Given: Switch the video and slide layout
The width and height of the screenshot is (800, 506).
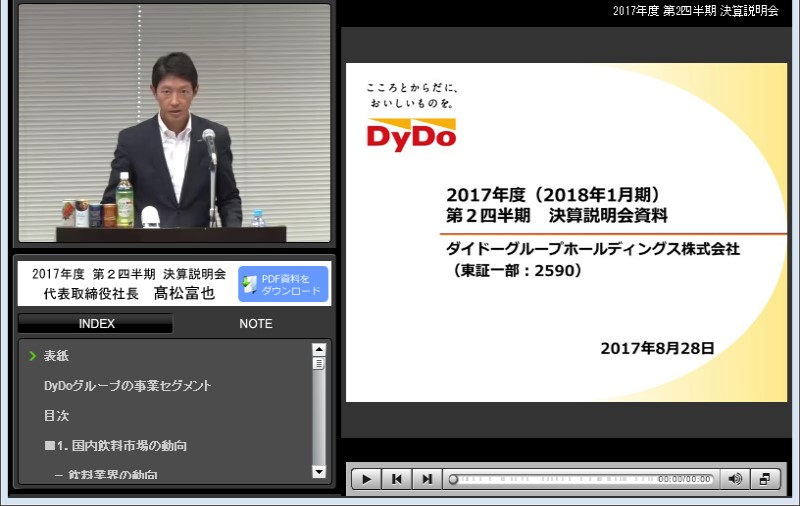Looking at the screenshot, I should click(765, 479).
